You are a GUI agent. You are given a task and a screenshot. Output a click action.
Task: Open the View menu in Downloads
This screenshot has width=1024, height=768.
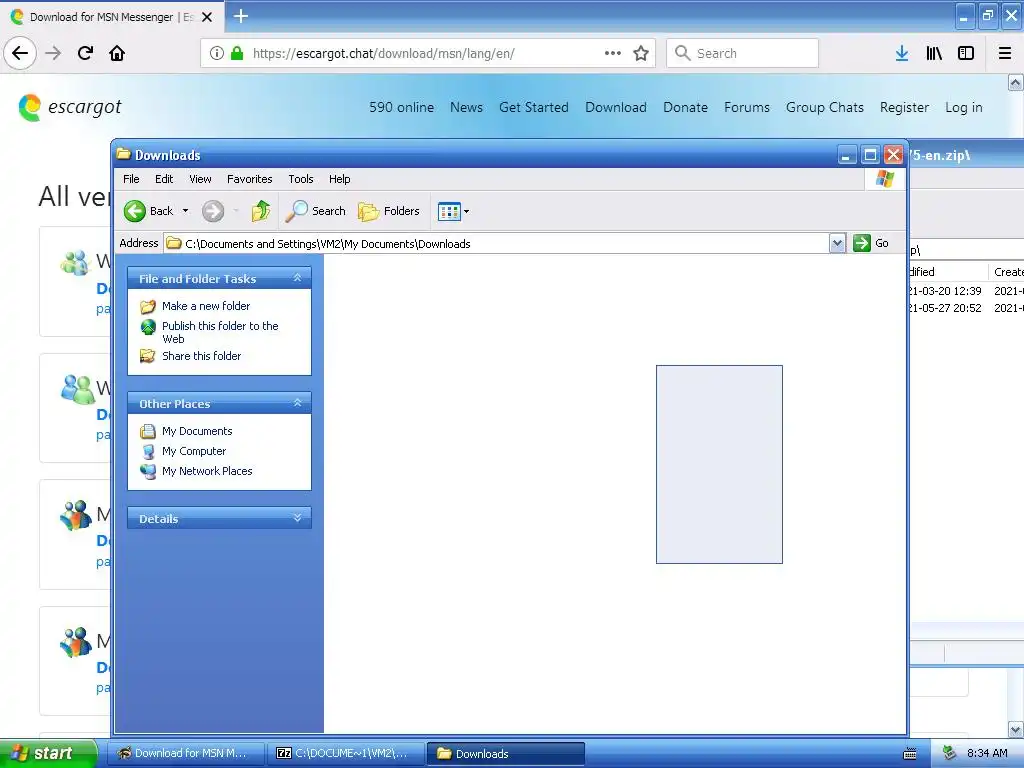pyautogui.click(x=200, y=179)
